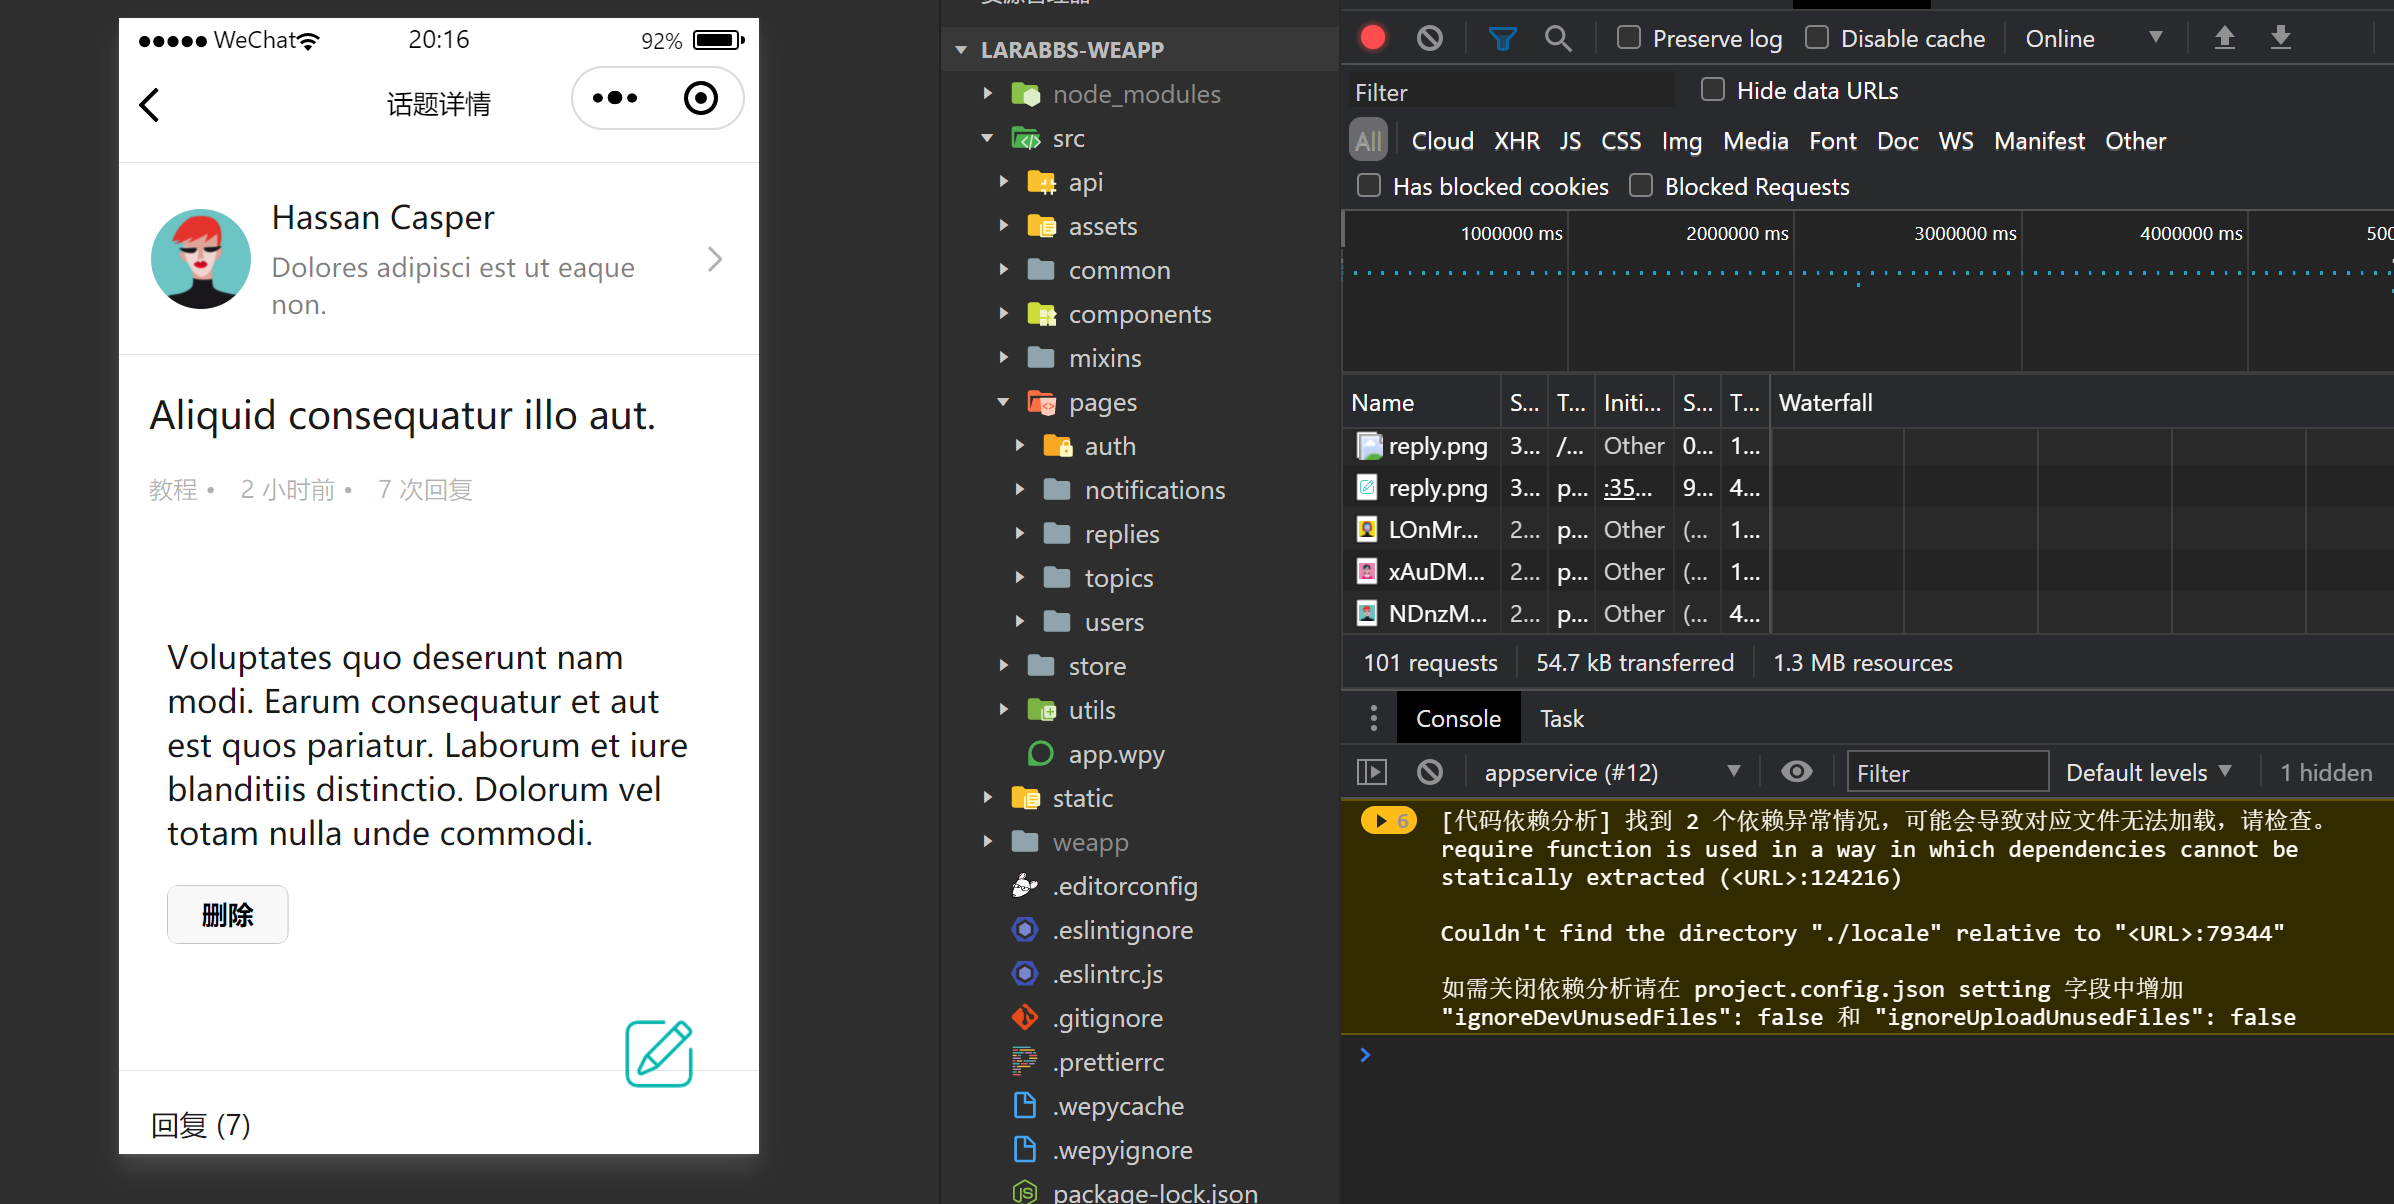Image resolution: width=2394 pixels, height=1204 pixels.
Task: Click the export HAR download arrow
Action: point(2281,38)
